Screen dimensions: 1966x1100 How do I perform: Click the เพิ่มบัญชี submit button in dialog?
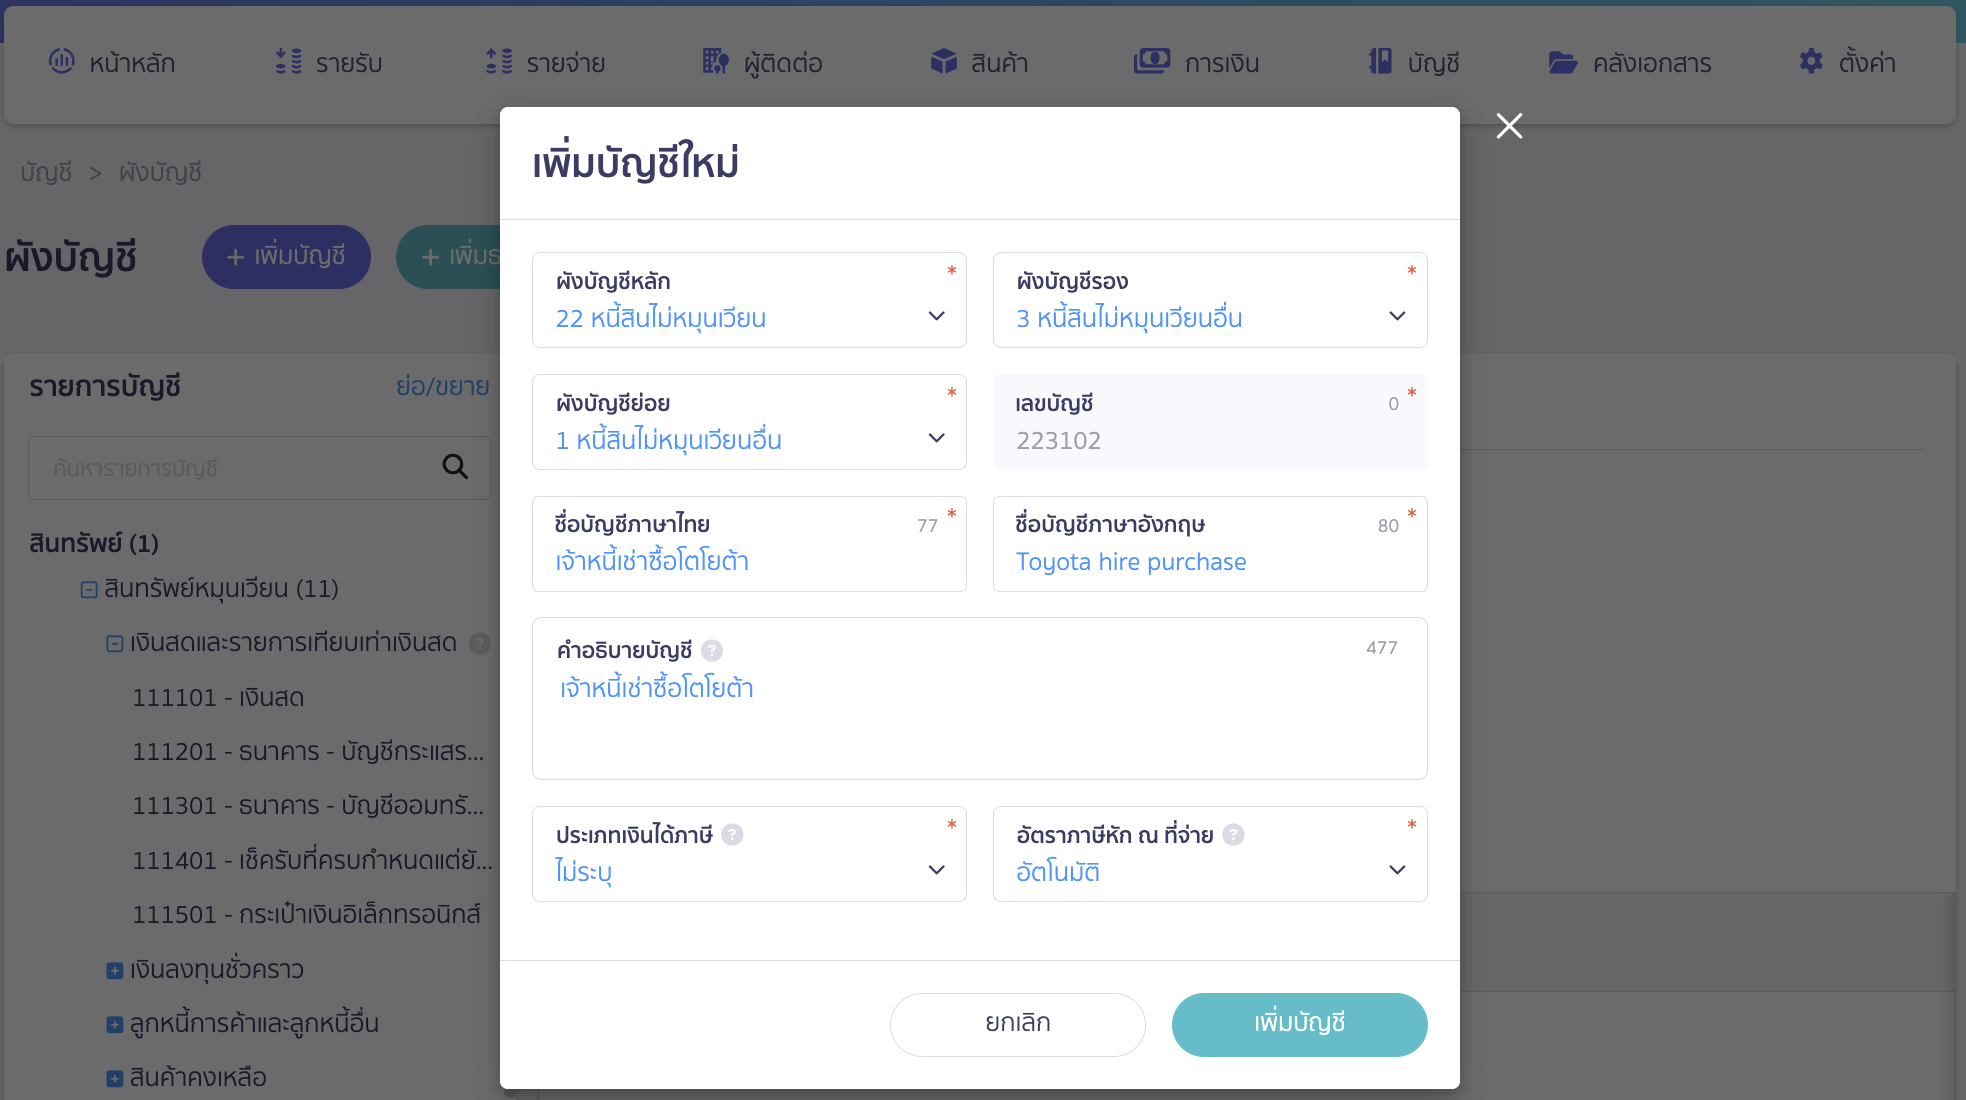pyautogui.click(x=1299, y=1024)
